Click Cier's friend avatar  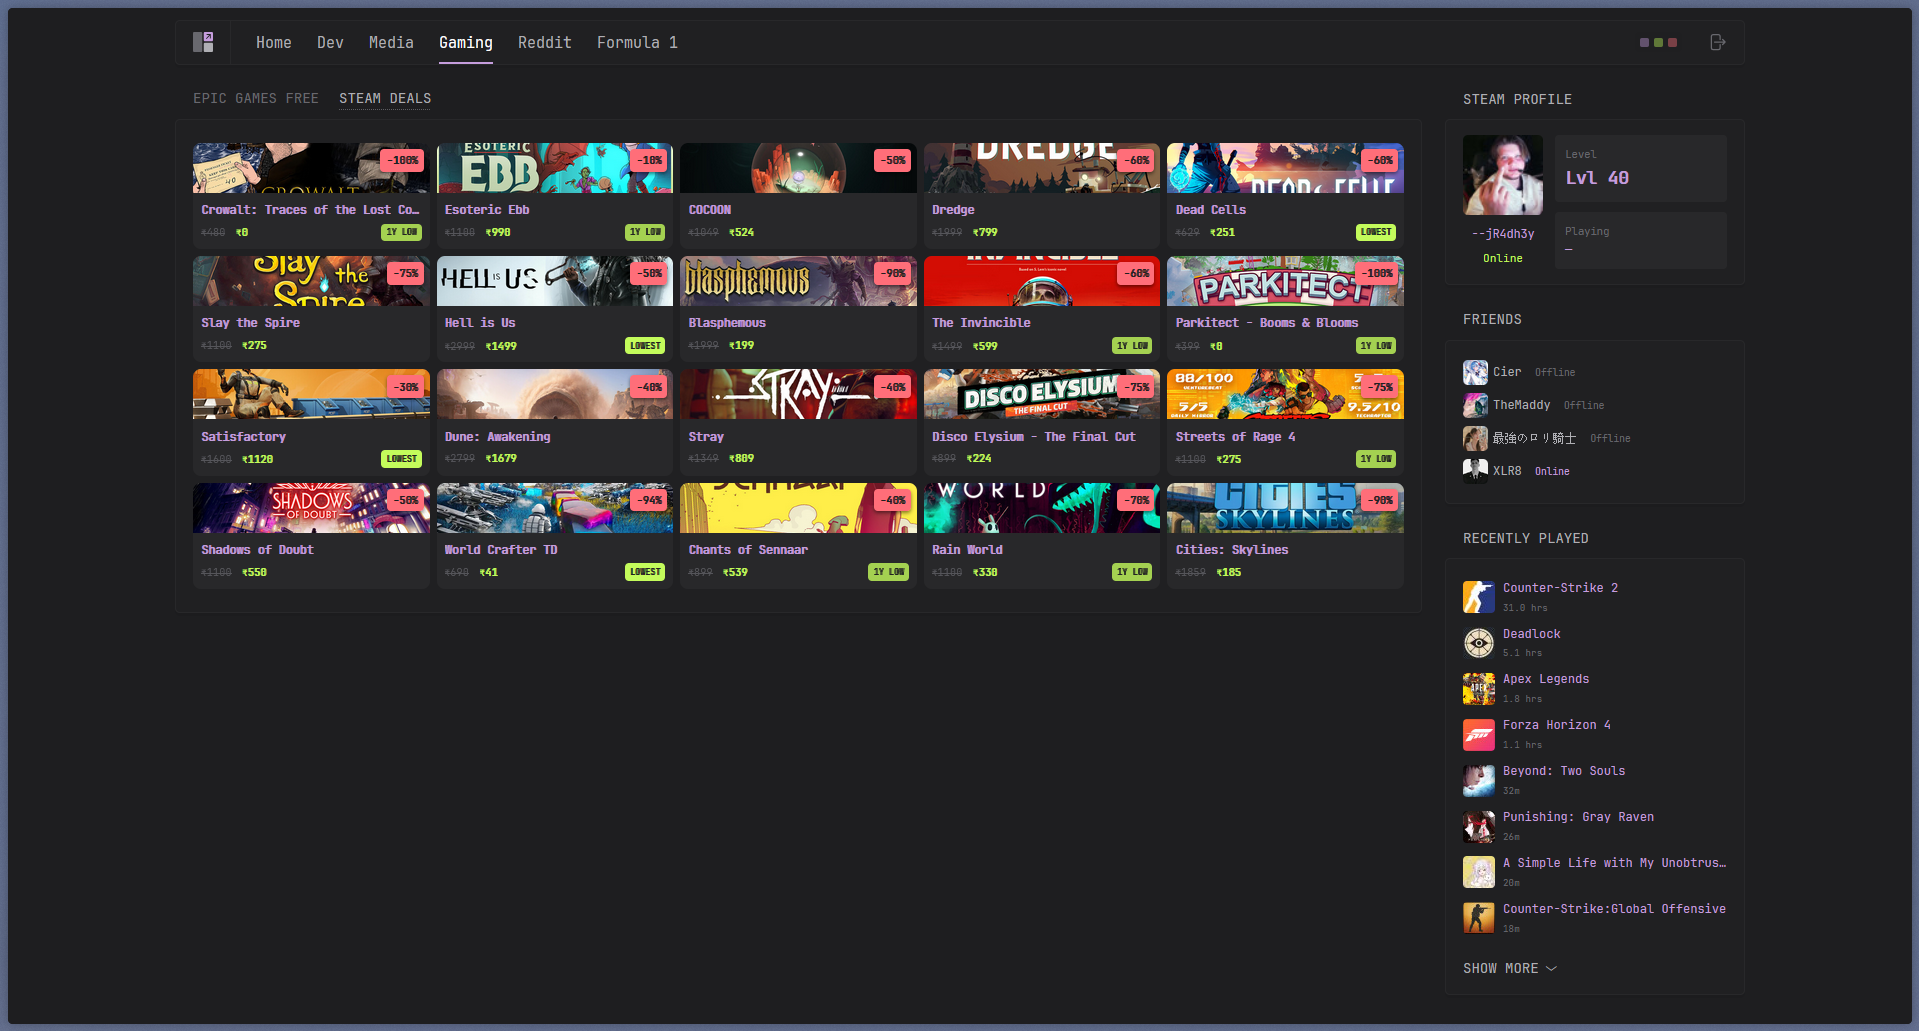pos(1475,371)
